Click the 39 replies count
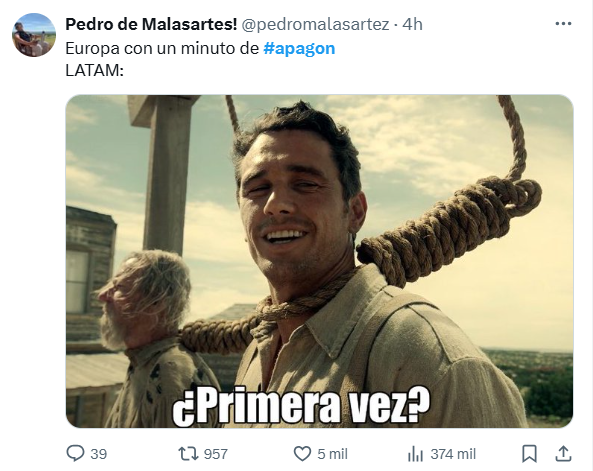This screenshot has width=593, height=471. (x=99, y=454)
